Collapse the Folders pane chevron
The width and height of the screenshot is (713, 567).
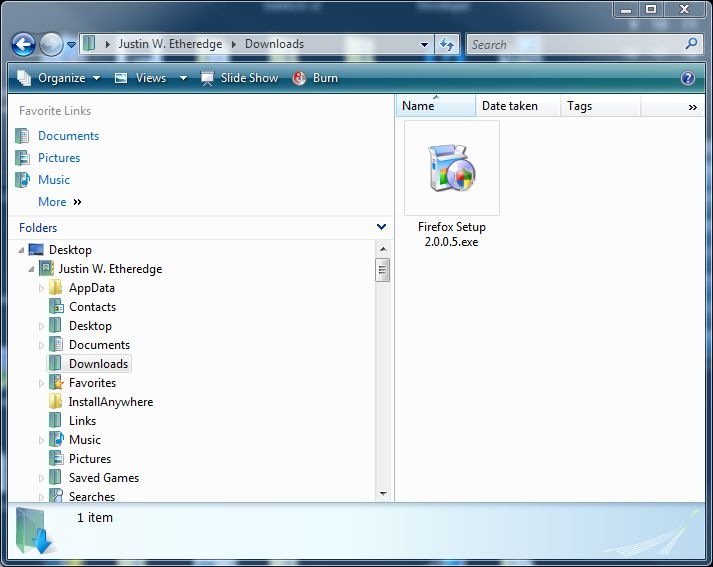coord(382,227)
